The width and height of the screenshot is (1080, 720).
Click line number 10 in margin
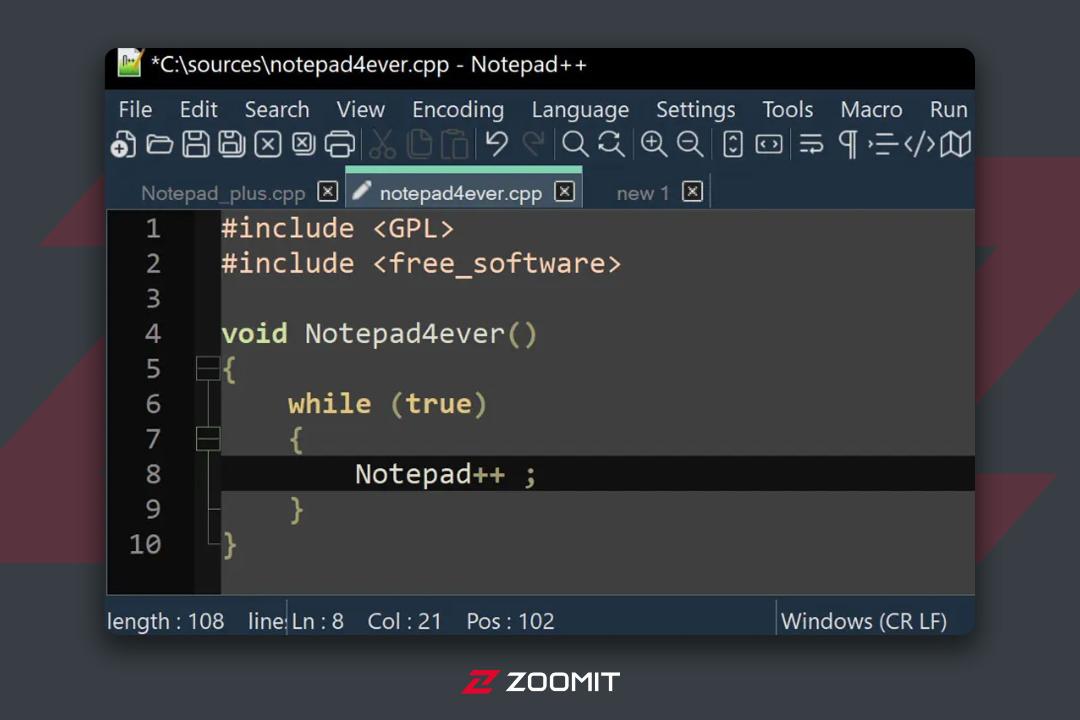coord(145,544)
